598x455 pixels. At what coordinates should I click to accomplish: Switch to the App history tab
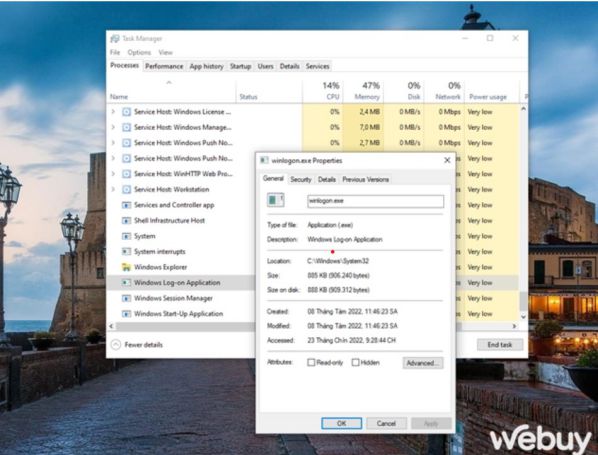[206, 66]
